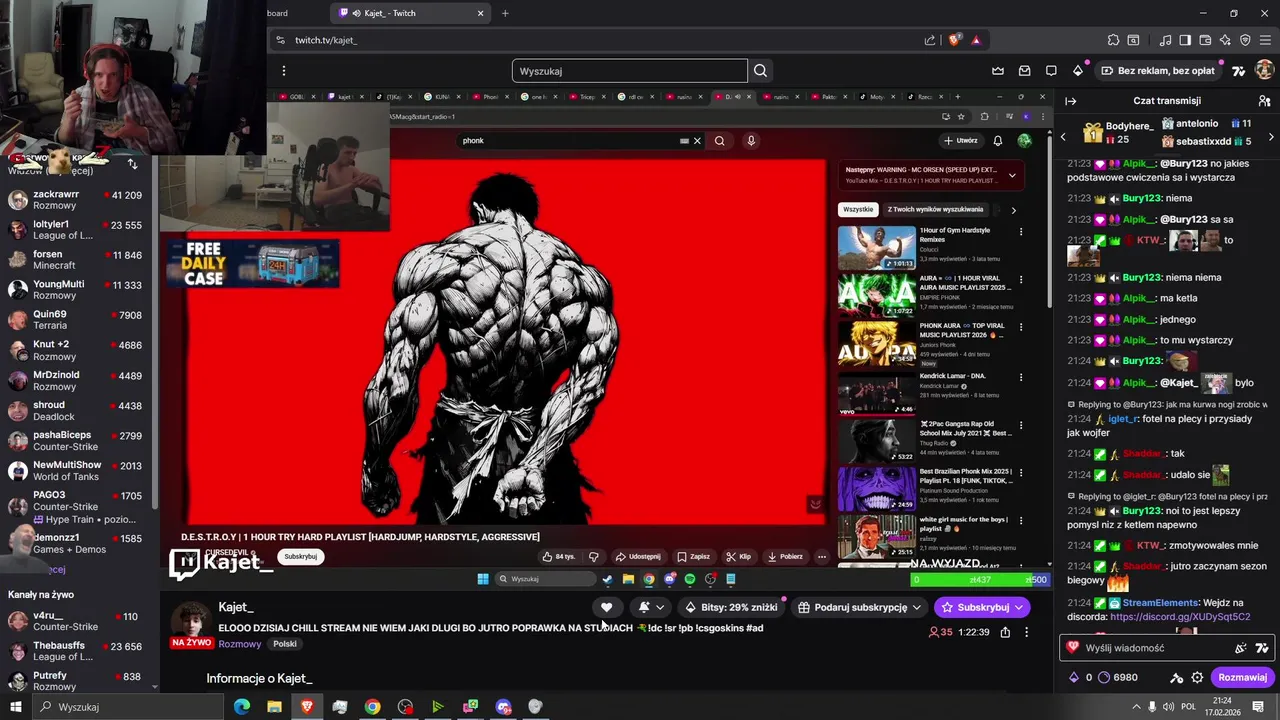Show hidden tray icons chevron
The width and height of the screenshot is (1280, 720).
pos(1136,707)
